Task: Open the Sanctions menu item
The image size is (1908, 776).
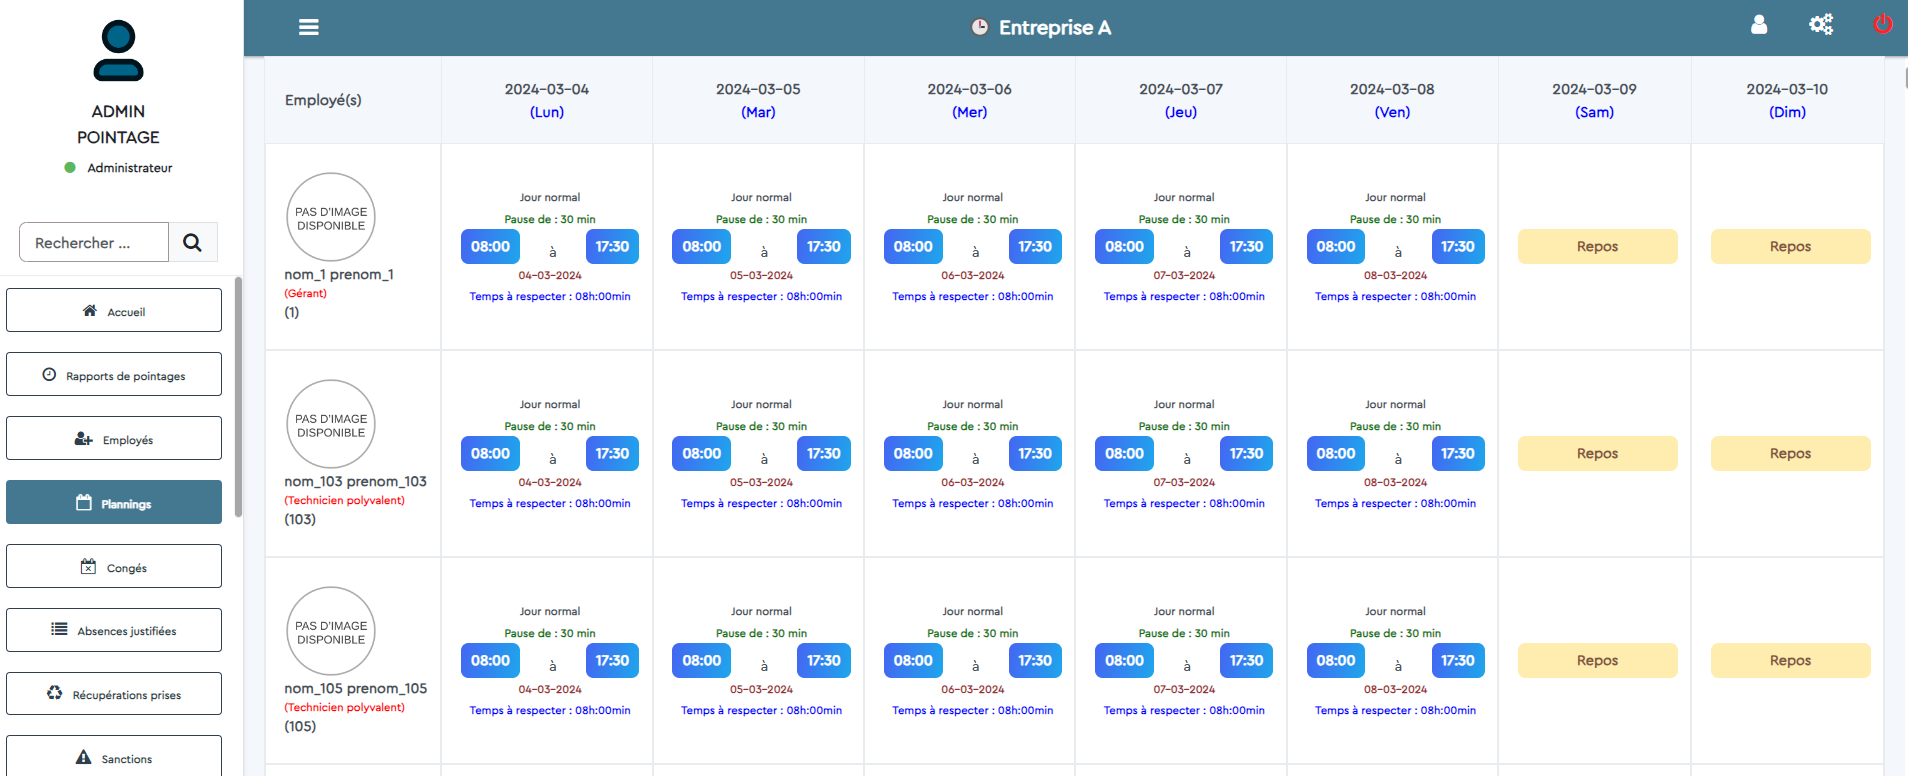Action: pyautogui.click(x=114, y=757)
